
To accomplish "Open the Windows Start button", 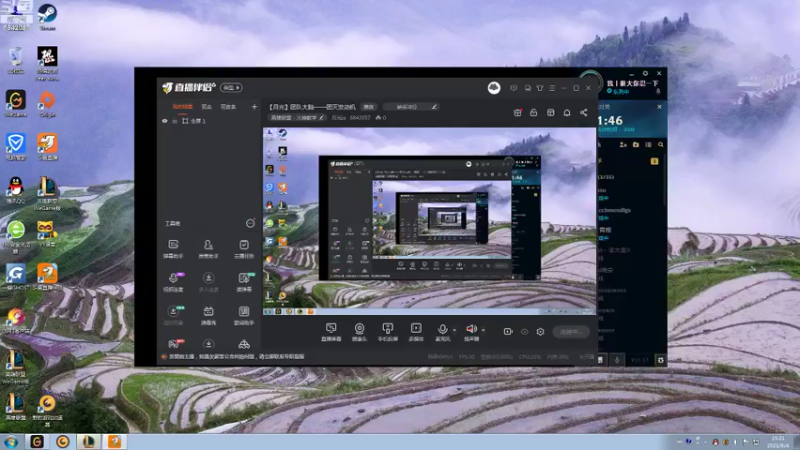I will (11, 441).
